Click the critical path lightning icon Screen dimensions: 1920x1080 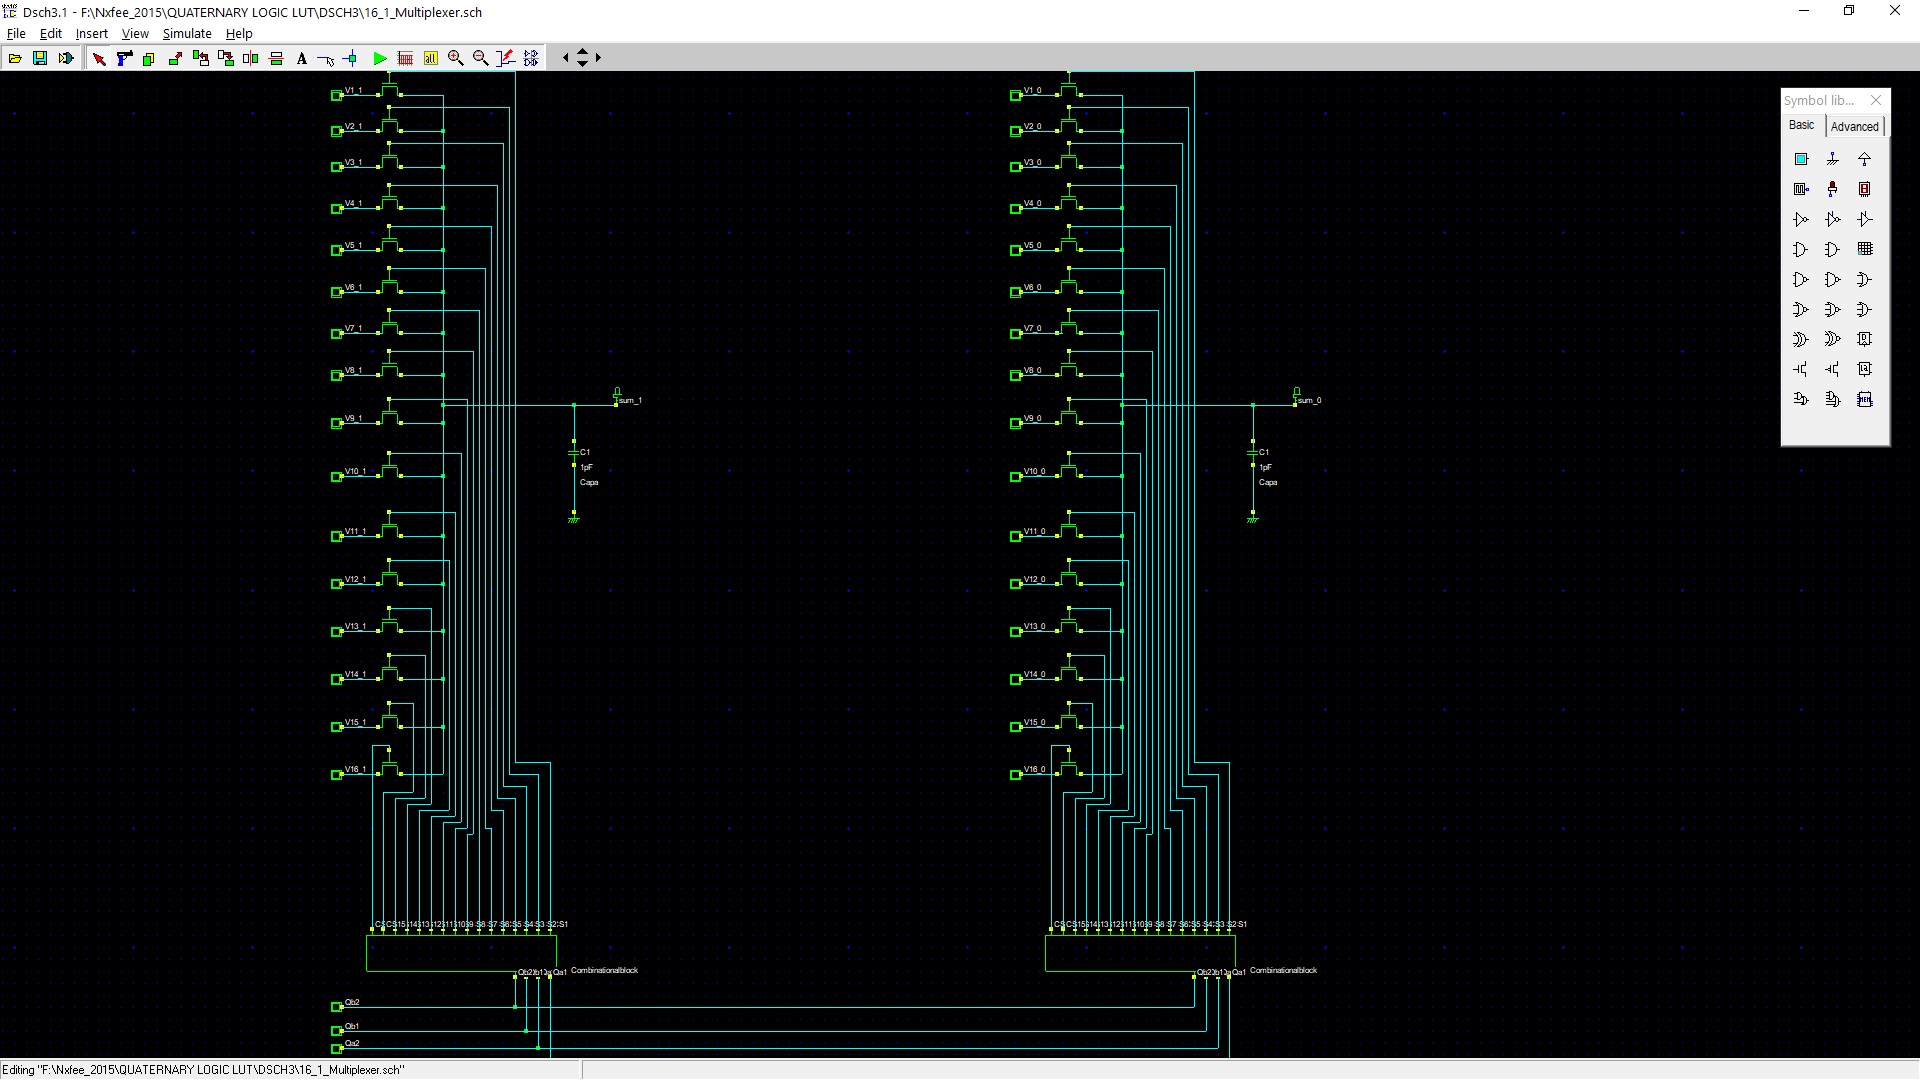coord(506,58)
